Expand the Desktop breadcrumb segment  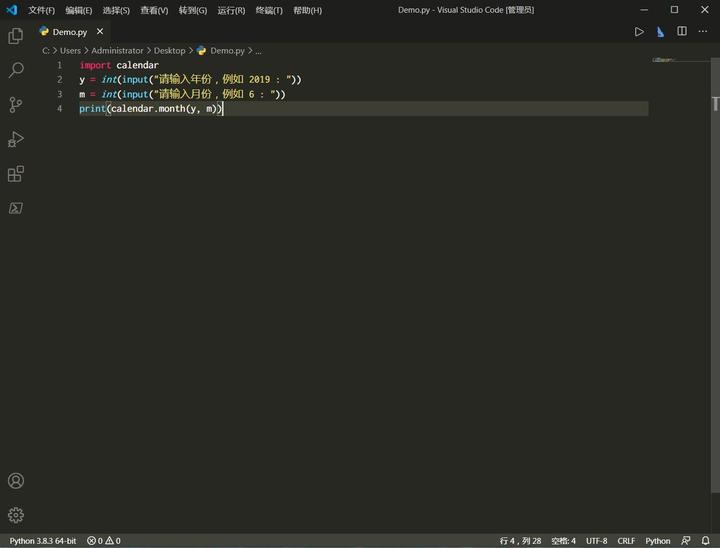[169, 51]
